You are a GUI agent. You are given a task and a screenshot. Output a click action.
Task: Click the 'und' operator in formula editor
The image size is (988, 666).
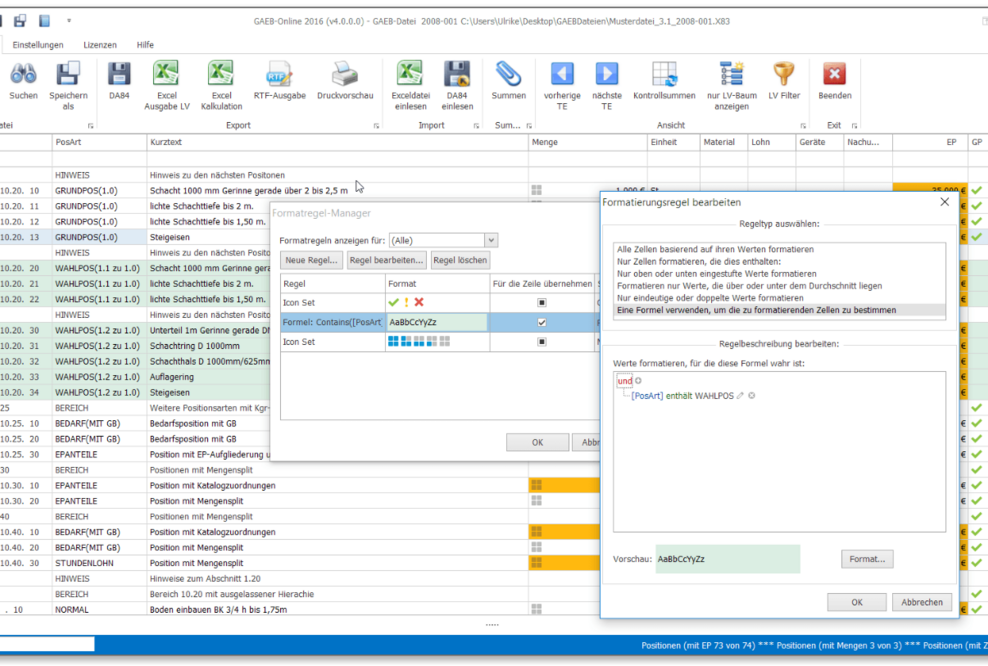tap(624, 381)
